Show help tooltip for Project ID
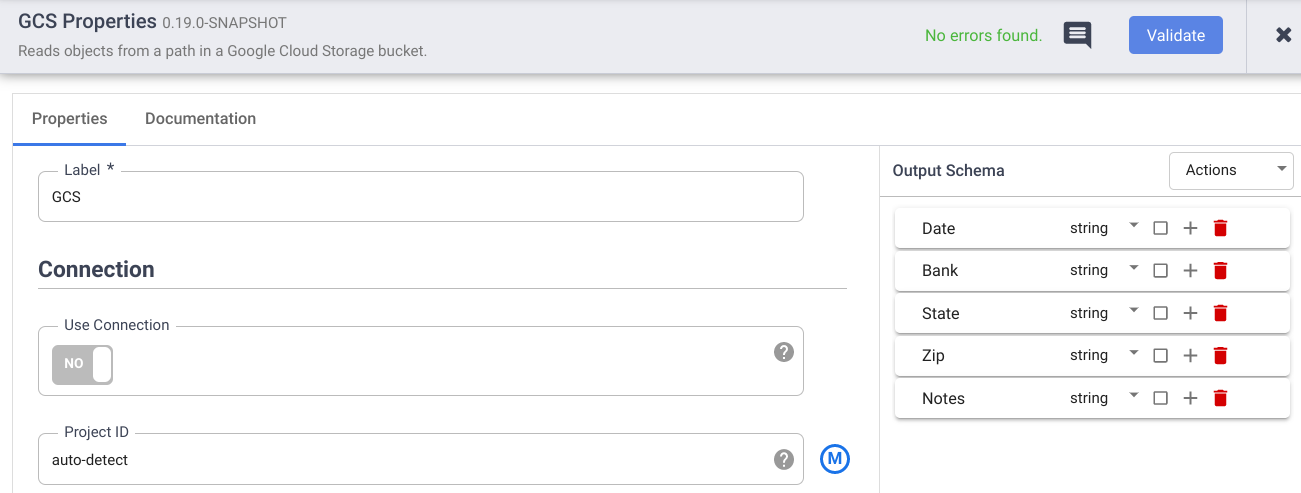1301x493 pixels. (x=784, y=459)
